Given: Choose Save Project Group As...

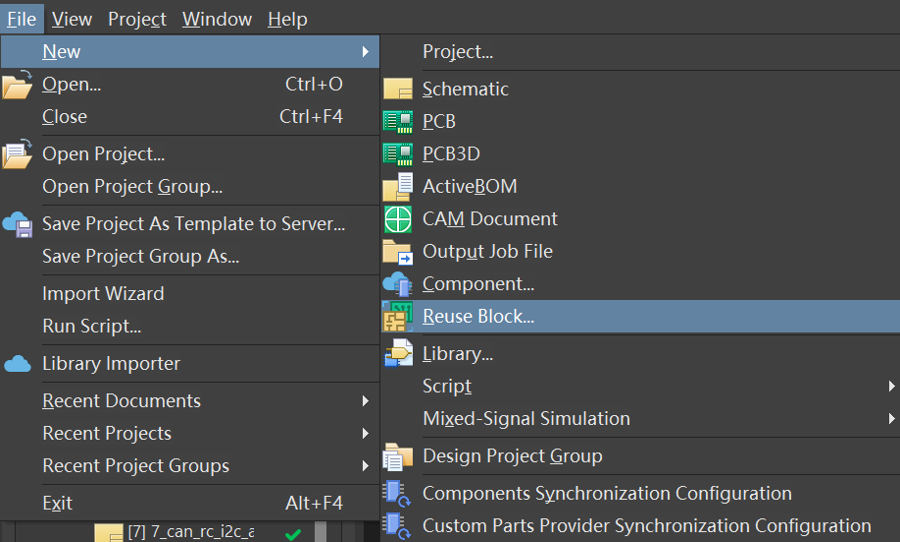Looking at the screenshot, I should pos(190,256).
